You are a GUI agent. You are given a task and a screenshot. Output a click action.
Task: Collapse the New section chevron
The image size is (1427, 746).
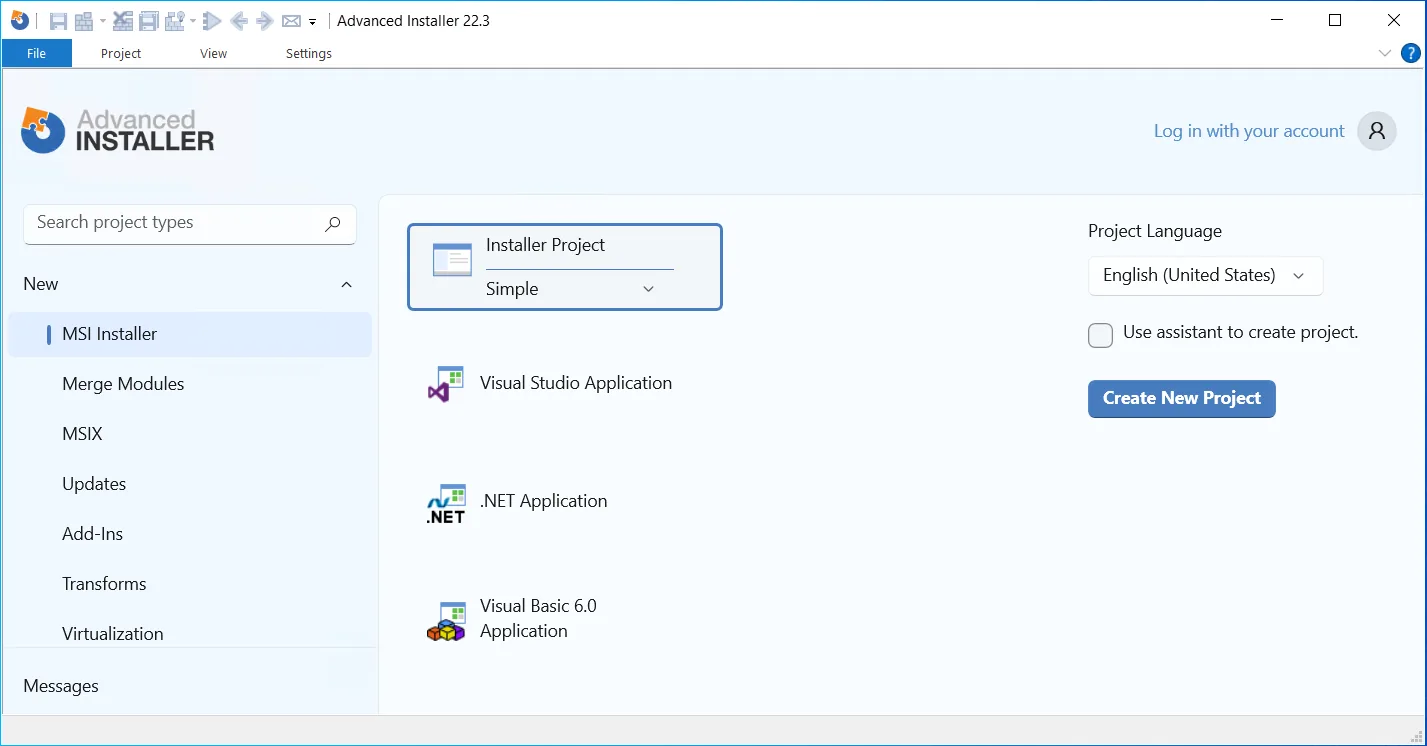[346, 285]
